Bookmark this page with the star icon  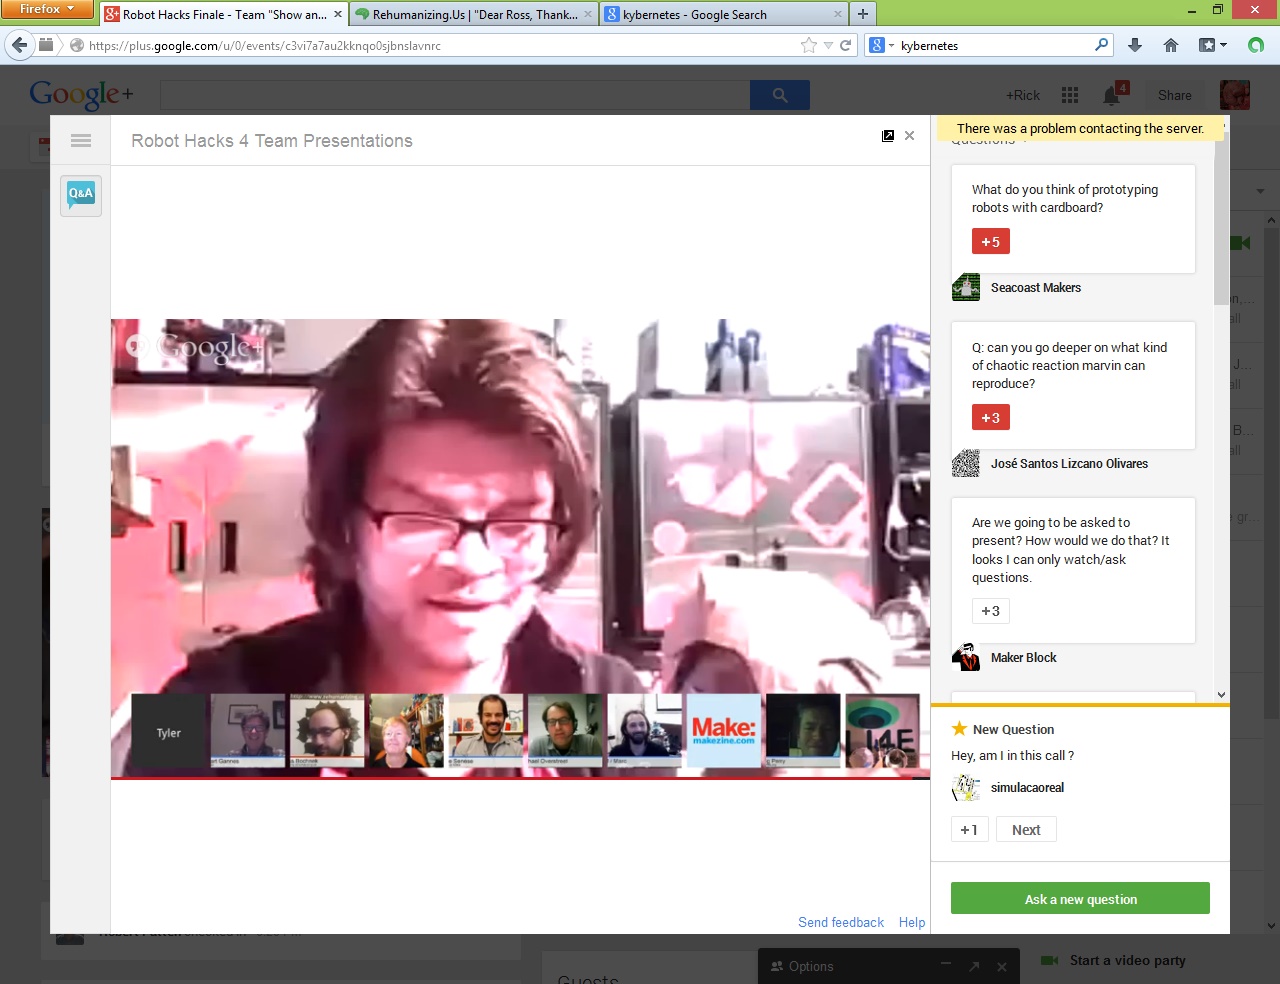(808, 45)
